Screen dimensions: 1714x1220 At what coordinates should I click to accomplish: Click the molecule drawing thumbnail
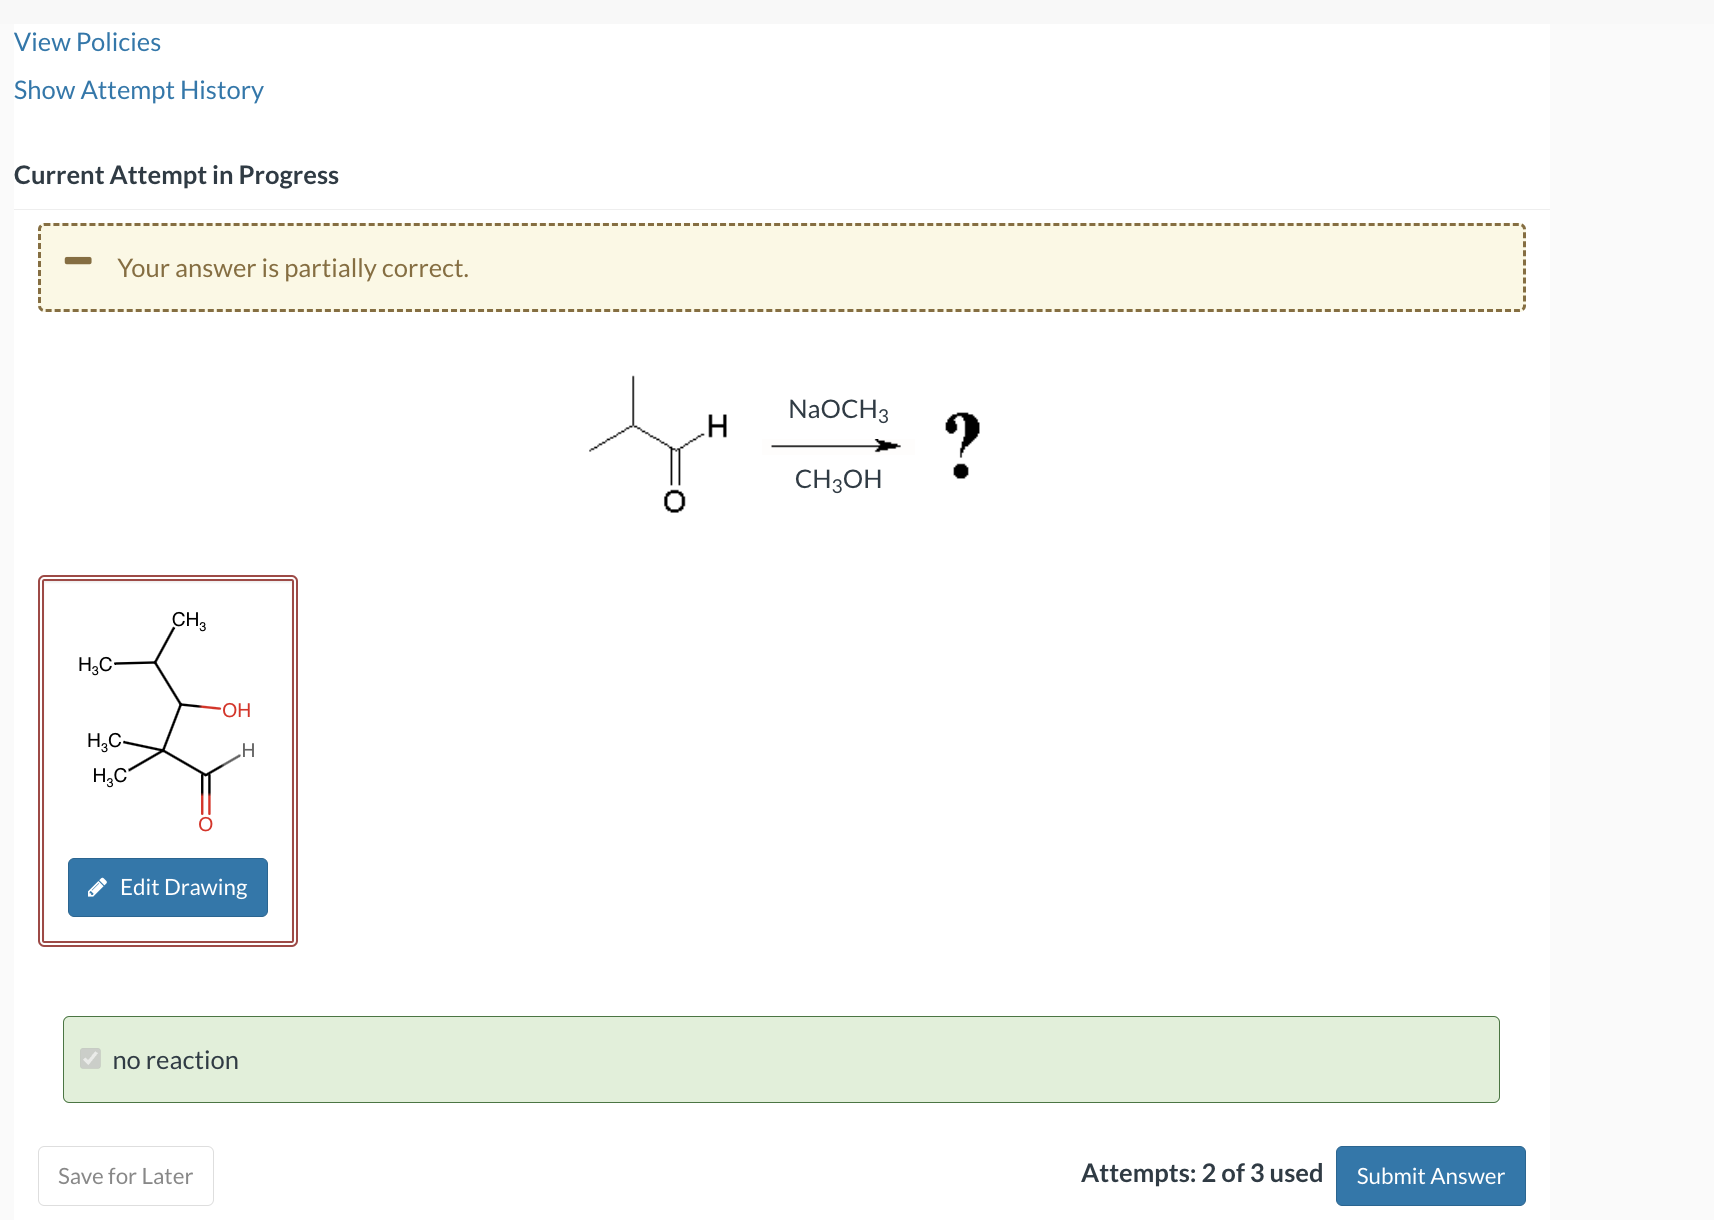[167, 720]
